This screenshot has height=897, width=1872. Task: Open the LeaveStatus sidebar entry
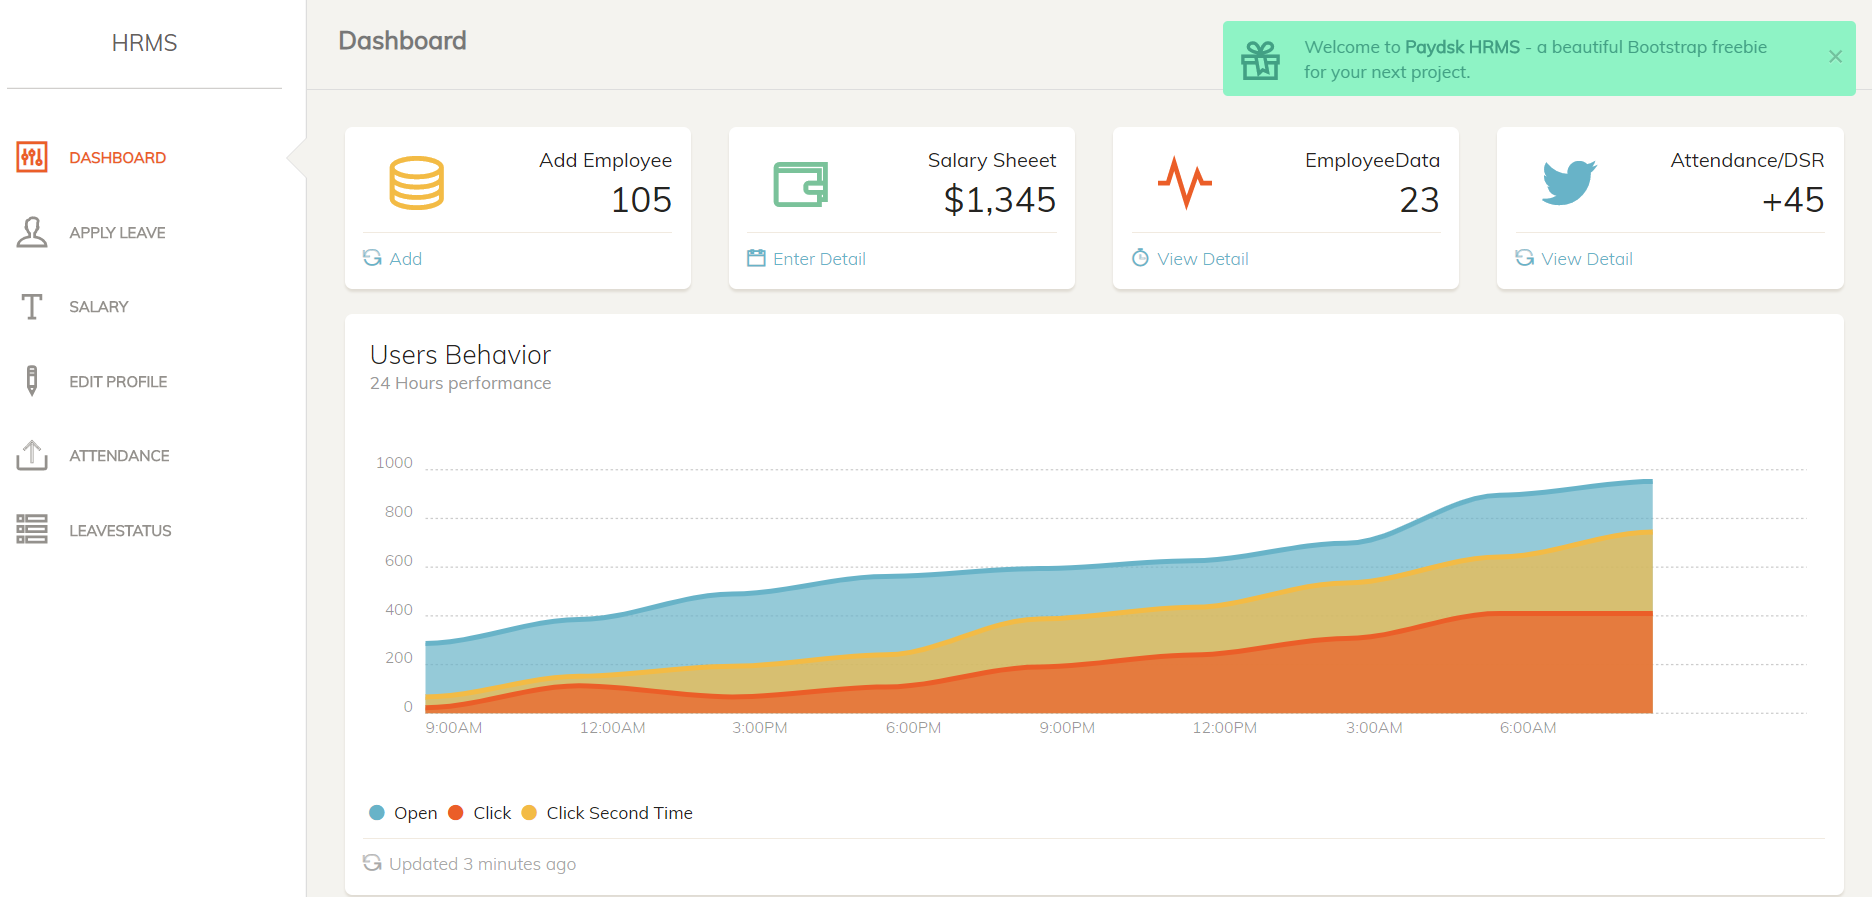(x=120, y=531)
